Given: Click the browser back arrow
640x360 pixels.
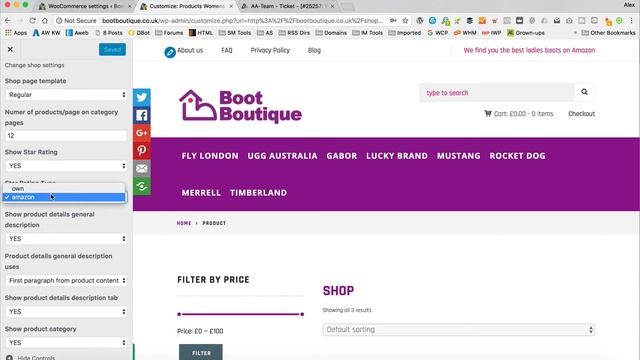Looking at the screenshot, I should pyautogui.click(x=8, y=20).
